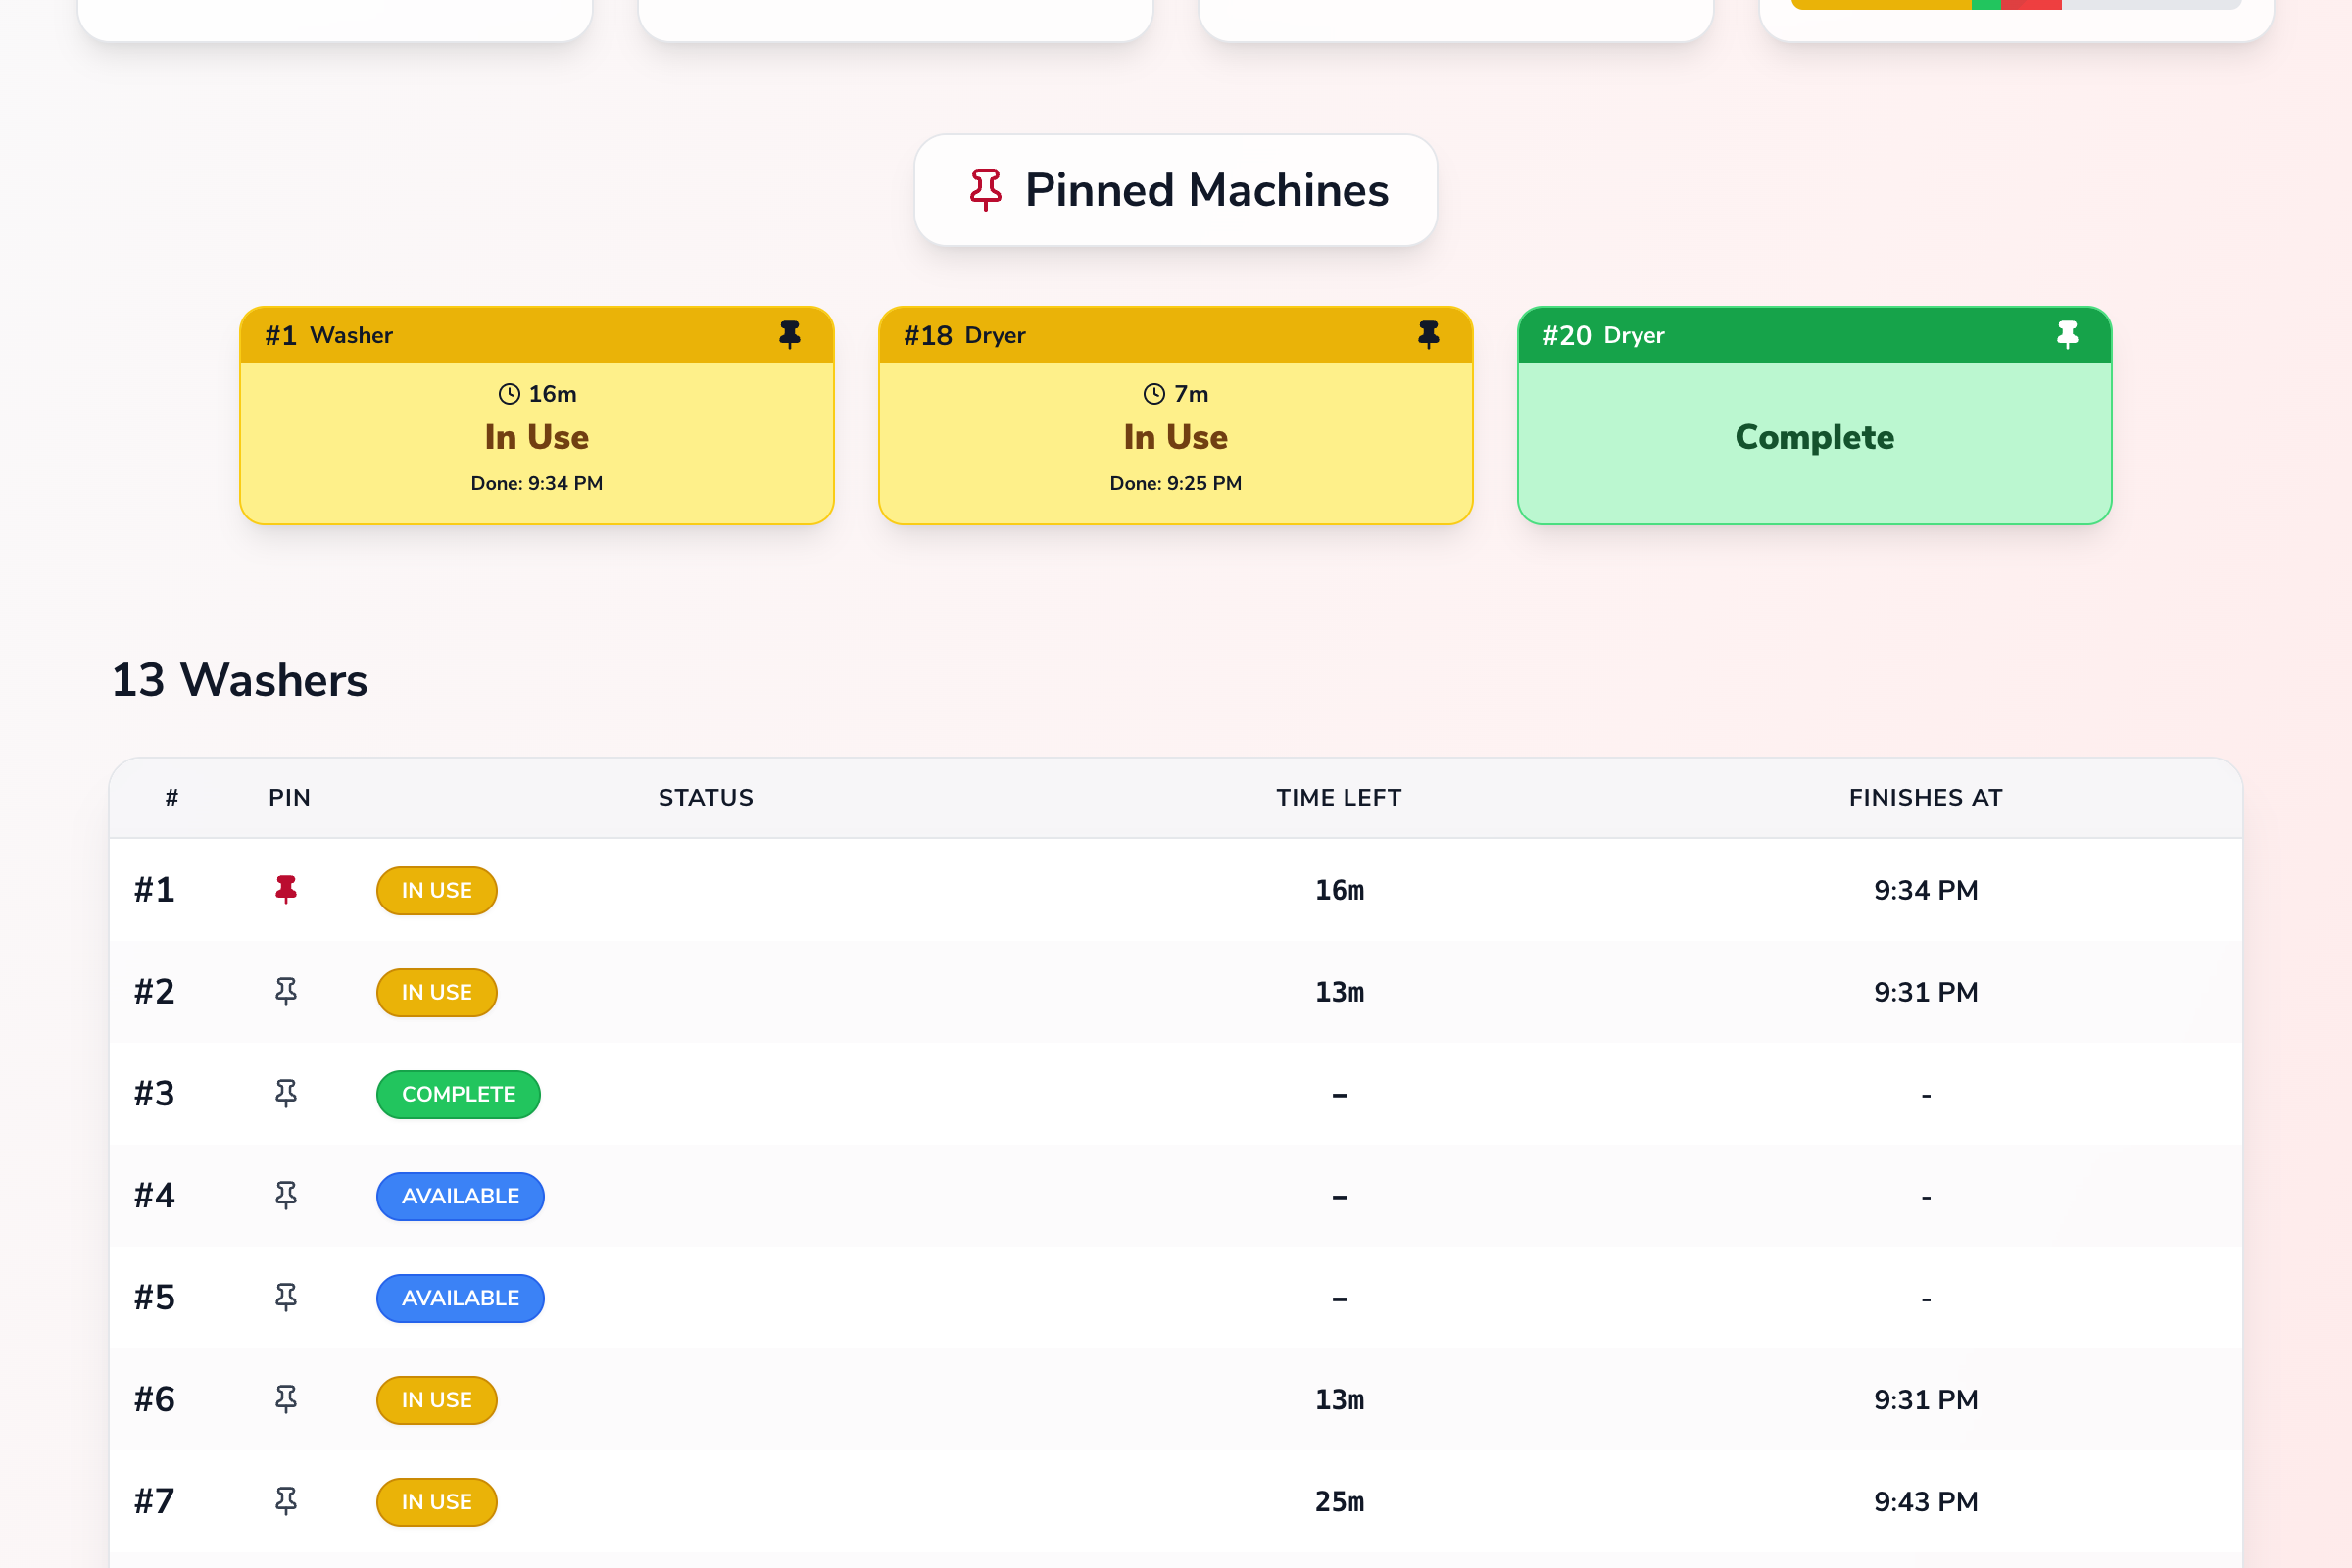Image resolution: width=2352 pixels, height=1568 pixels.
Task: Toggle the red pin for washer #1 row
Action: (286, 889)
